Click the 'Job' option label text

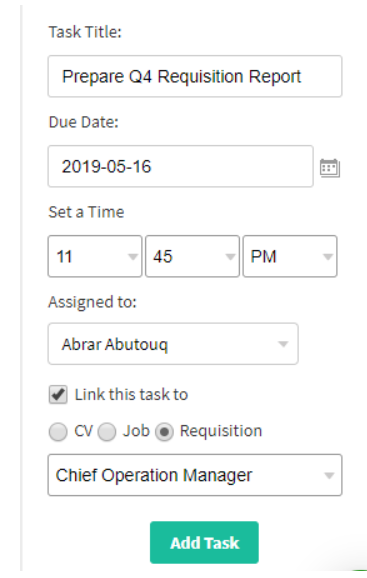pyautogui.click(x=136, y=431)
